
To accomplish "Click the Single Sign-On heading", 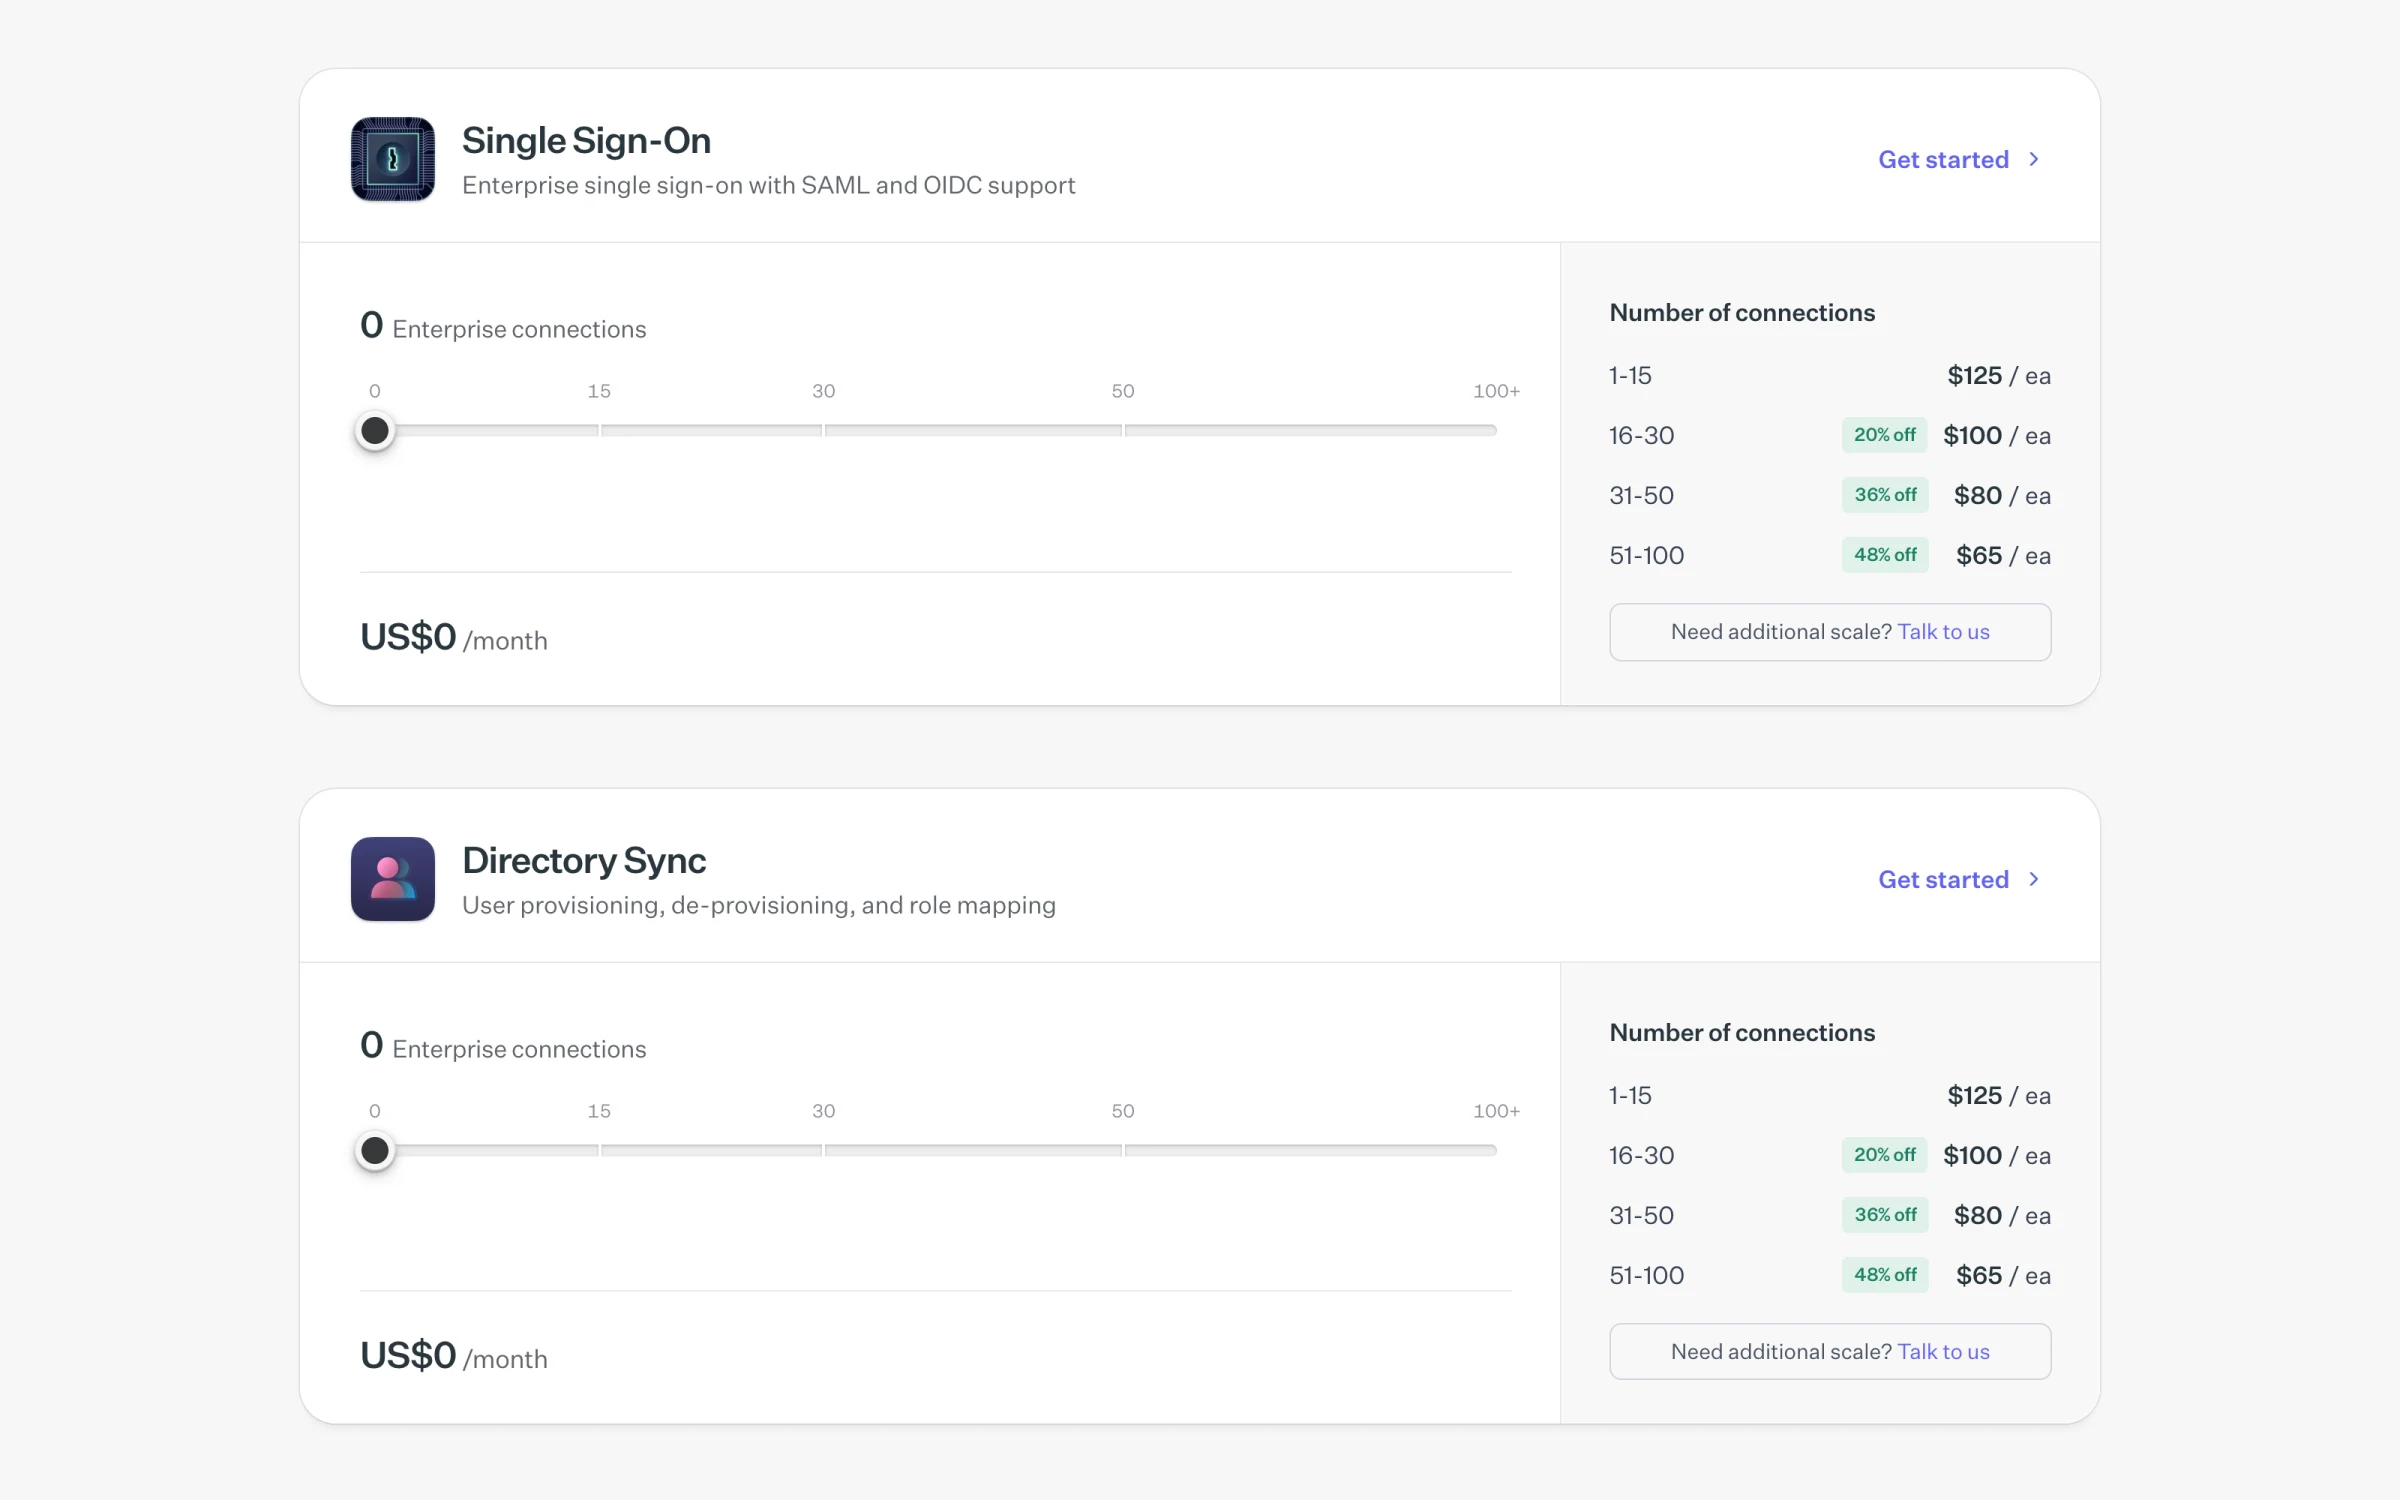I will [x=586, y=141].
